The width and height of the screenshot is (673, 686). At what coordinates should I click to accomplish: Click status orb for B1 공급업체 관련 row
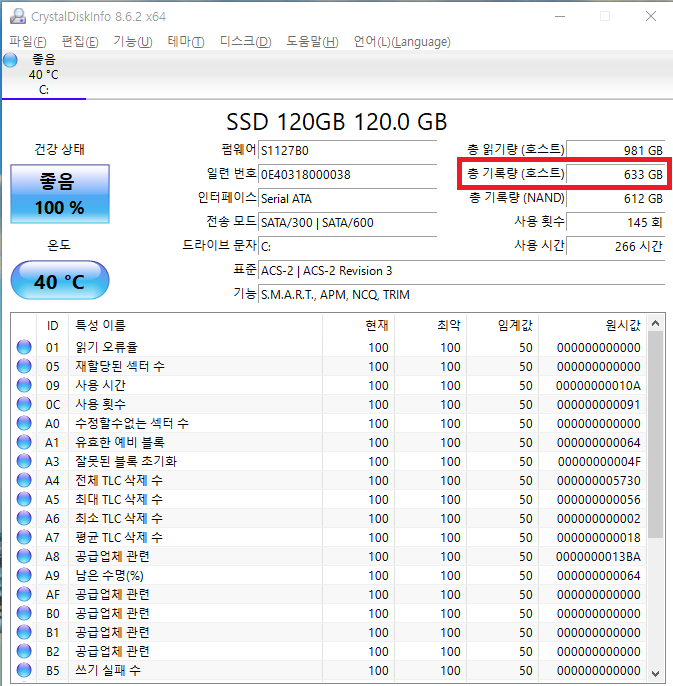coord(24,633)
